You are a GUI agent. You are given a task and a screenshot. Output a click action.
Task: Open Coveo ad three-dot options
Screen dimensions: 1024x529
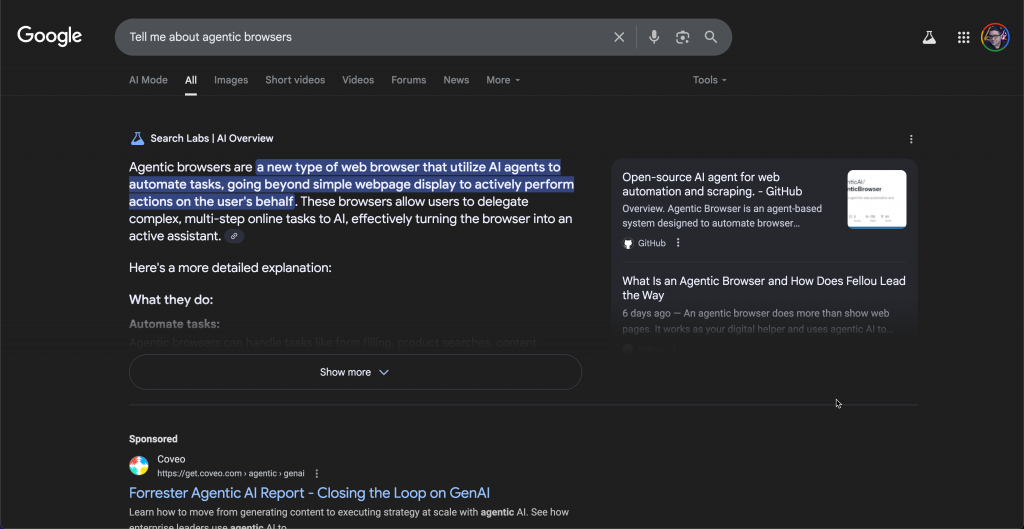[x=317, y=473]
